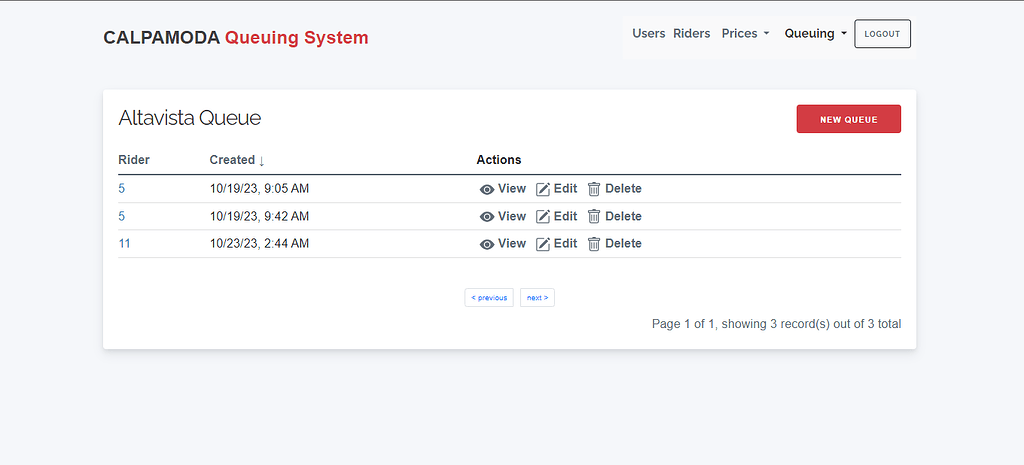The image size is (1024, 465).
Task: Go to the Riders page
Action: click(691, 34)
